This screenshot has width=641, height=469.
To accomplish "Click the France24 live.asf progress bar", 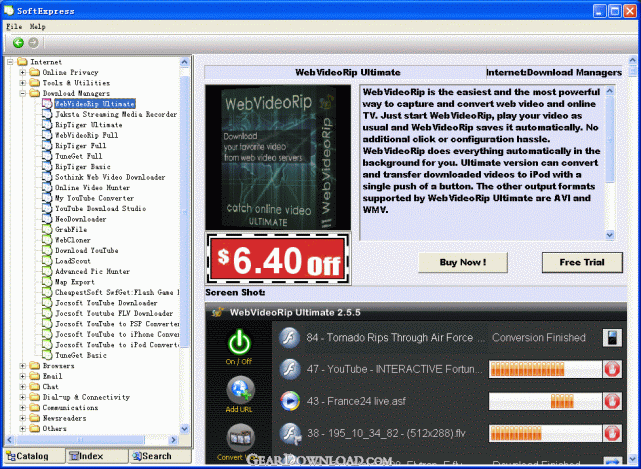I will (x=545, y=401).
